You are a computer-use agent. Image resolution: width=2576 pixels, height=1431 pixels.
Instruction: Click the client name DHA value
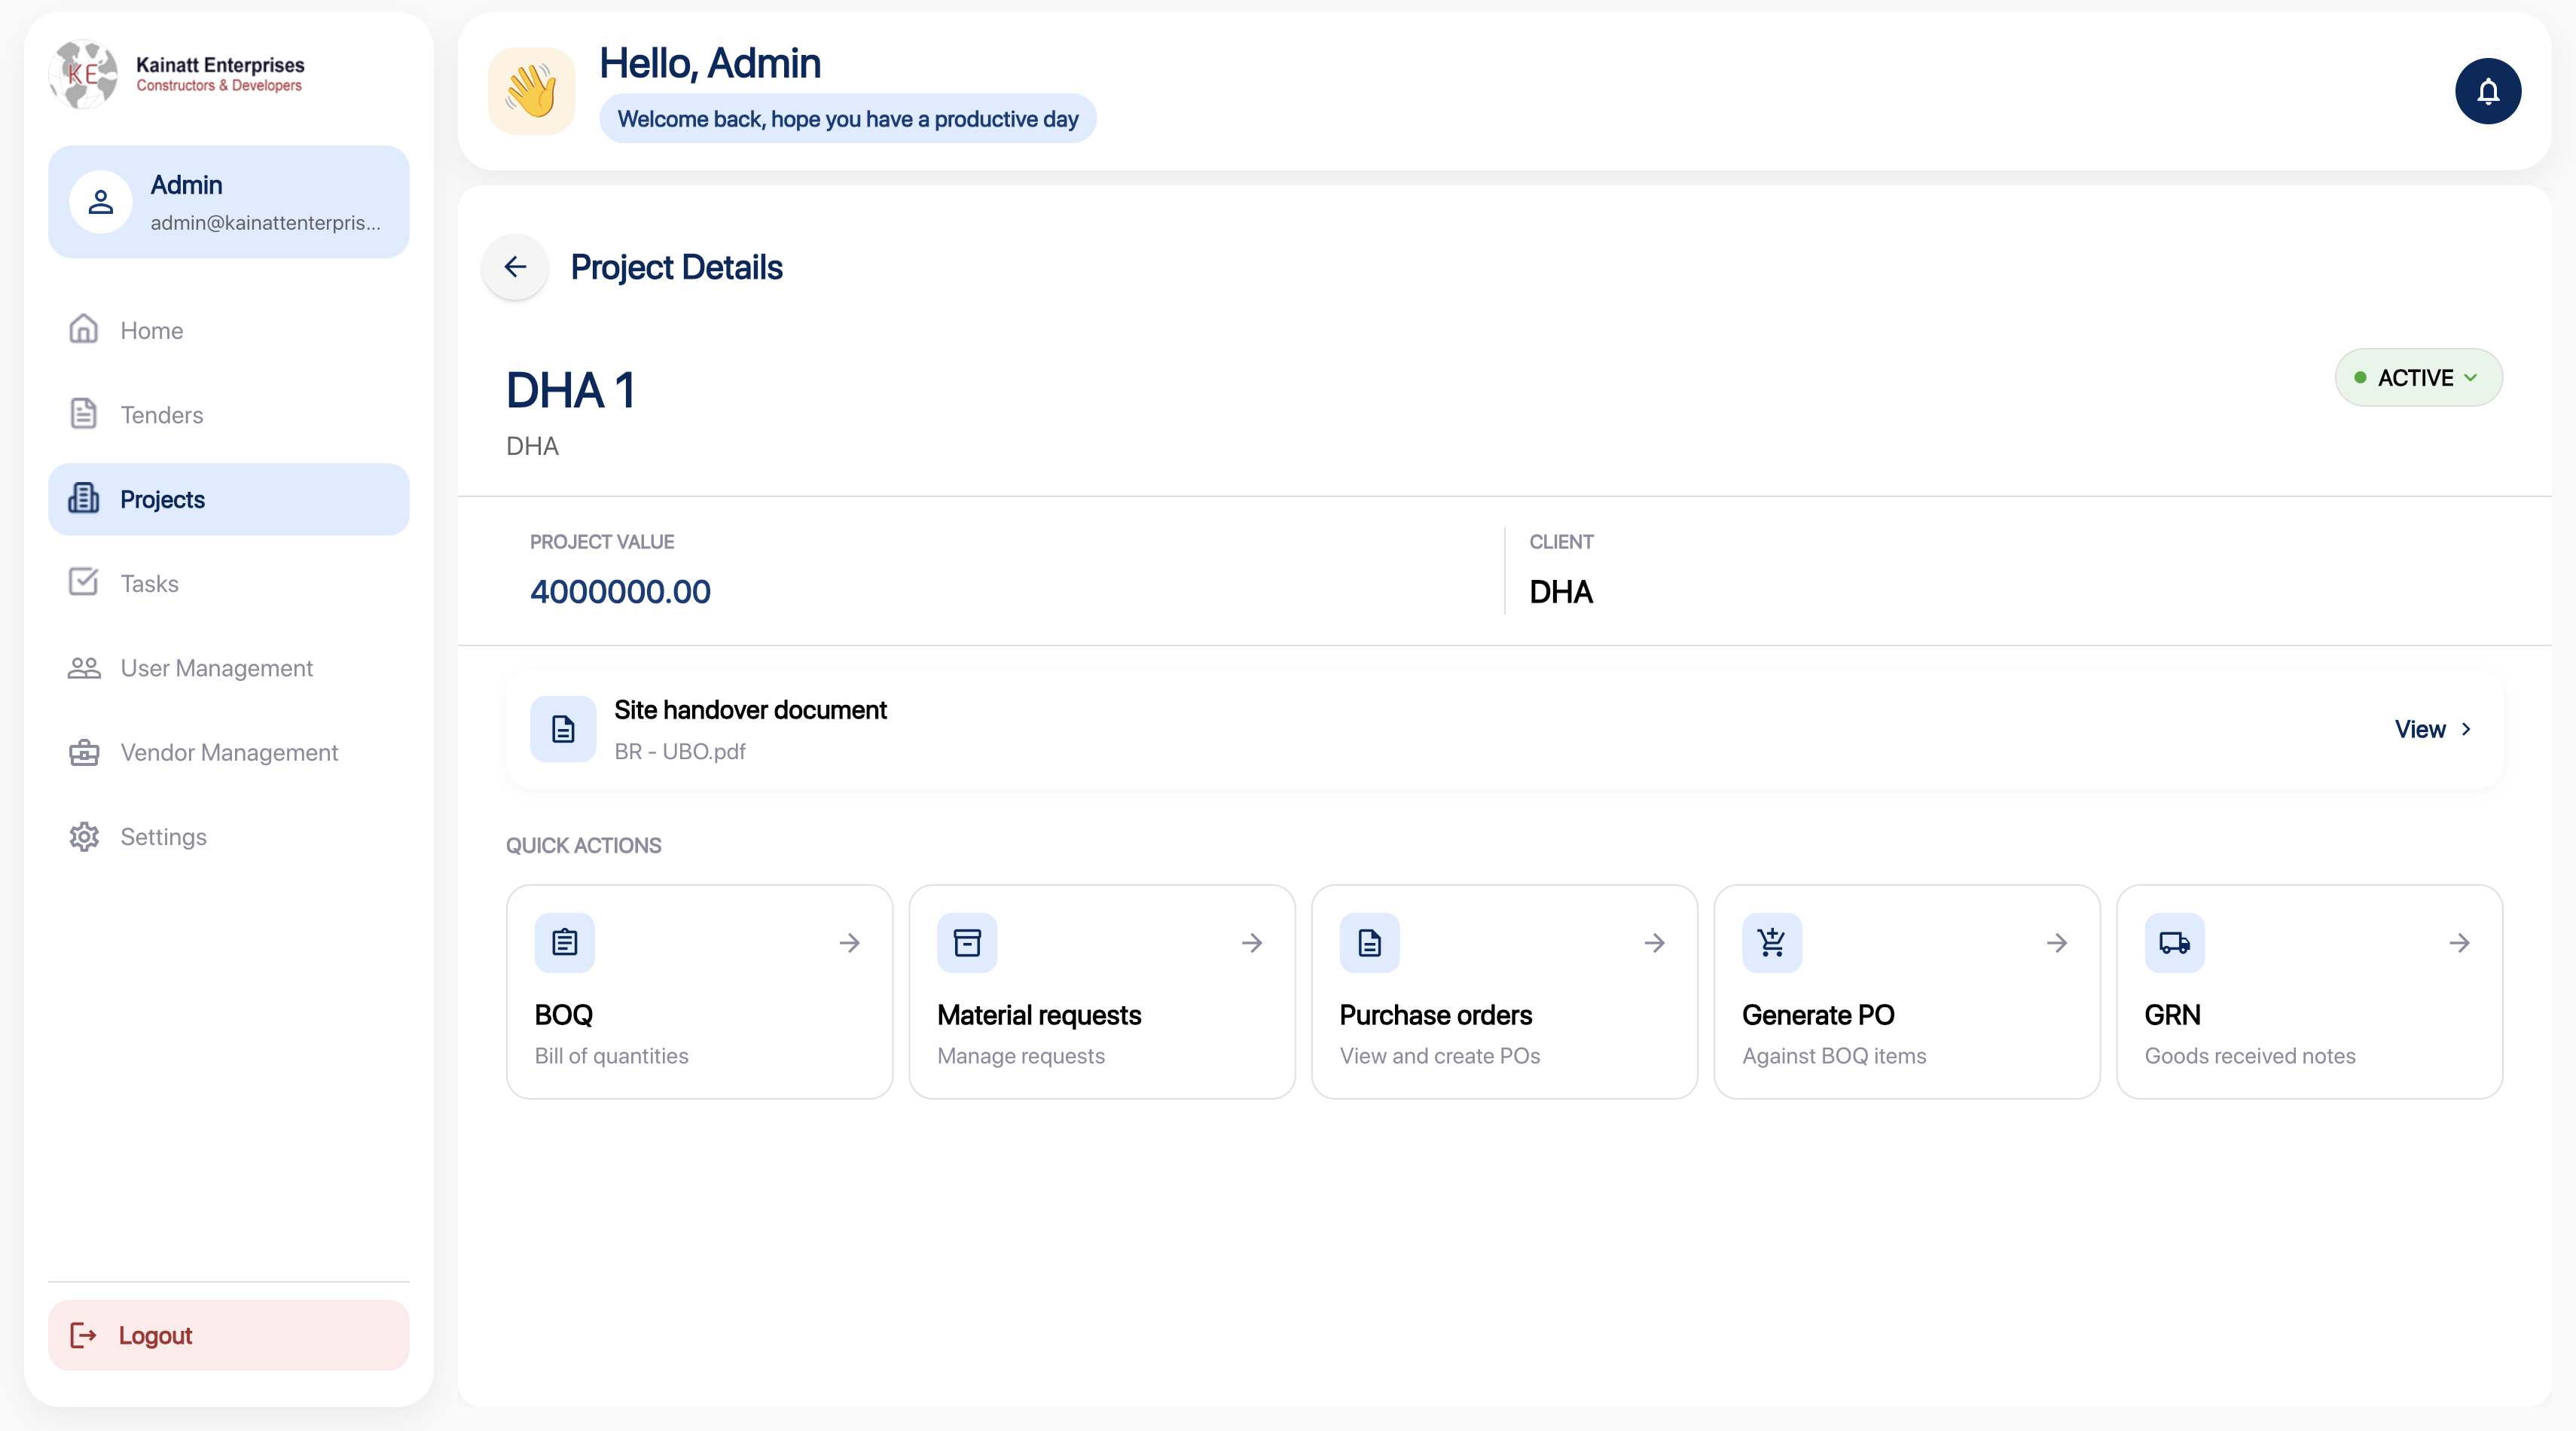tap(1561, 592)
